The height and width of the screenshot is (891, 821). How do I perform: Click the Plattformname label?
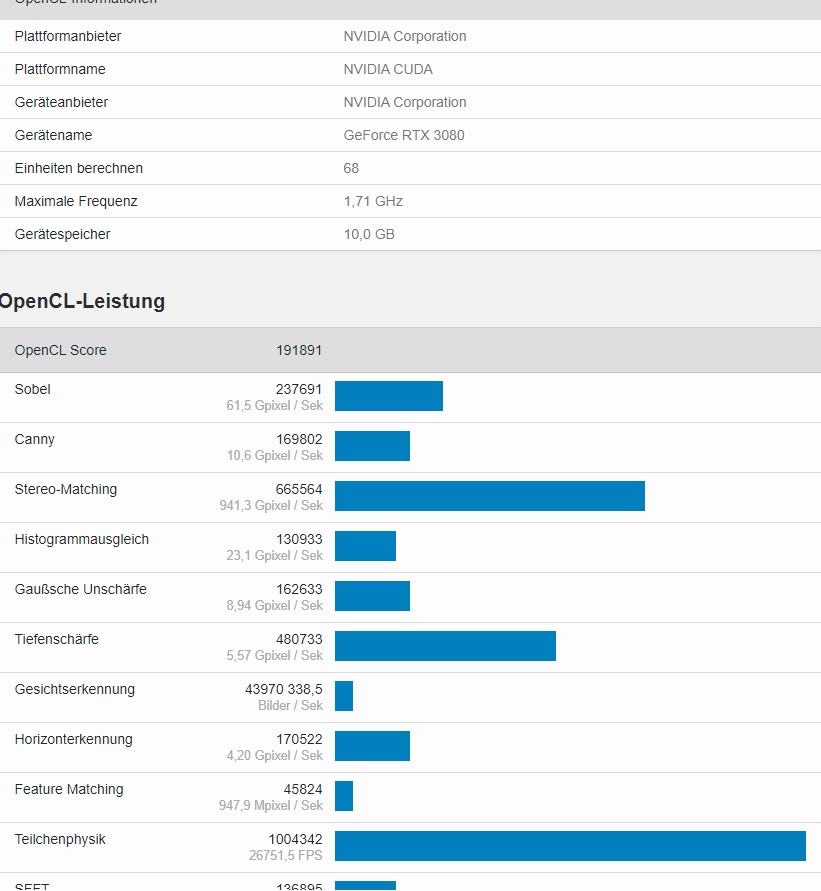[60, 69]
